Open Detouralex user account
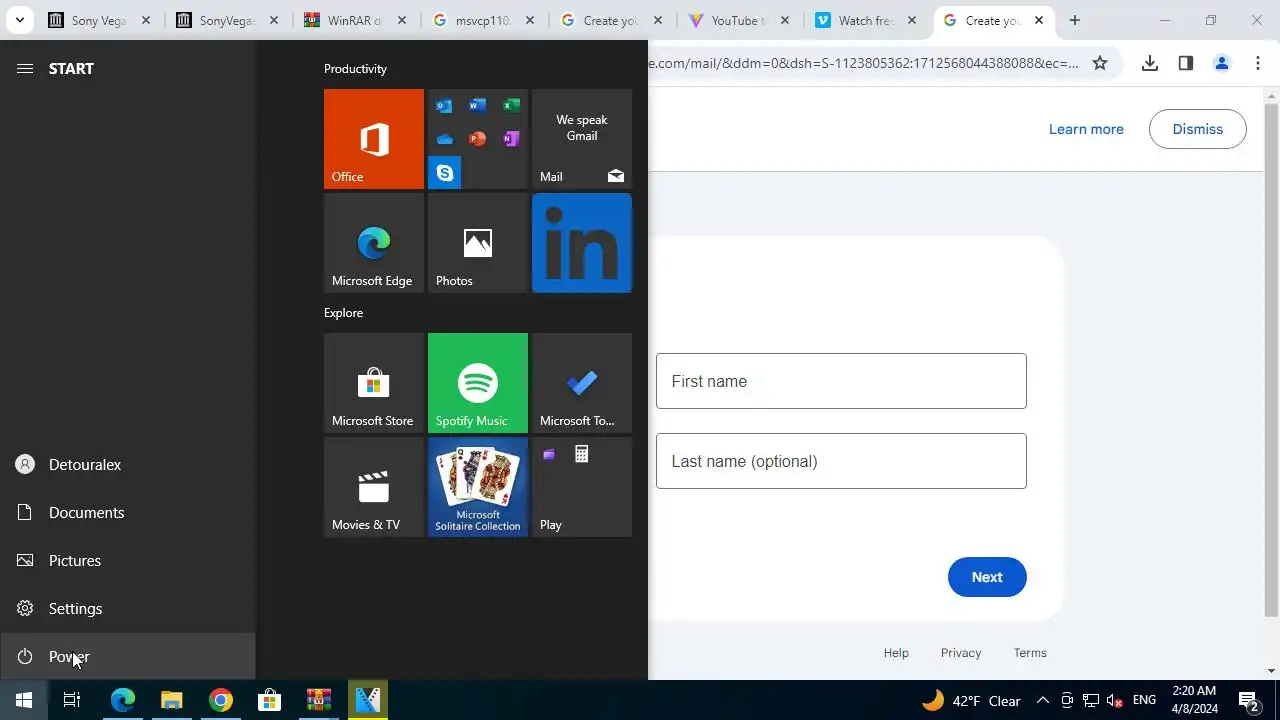The width and height of the screenshot is (1280, 720). 128,465
